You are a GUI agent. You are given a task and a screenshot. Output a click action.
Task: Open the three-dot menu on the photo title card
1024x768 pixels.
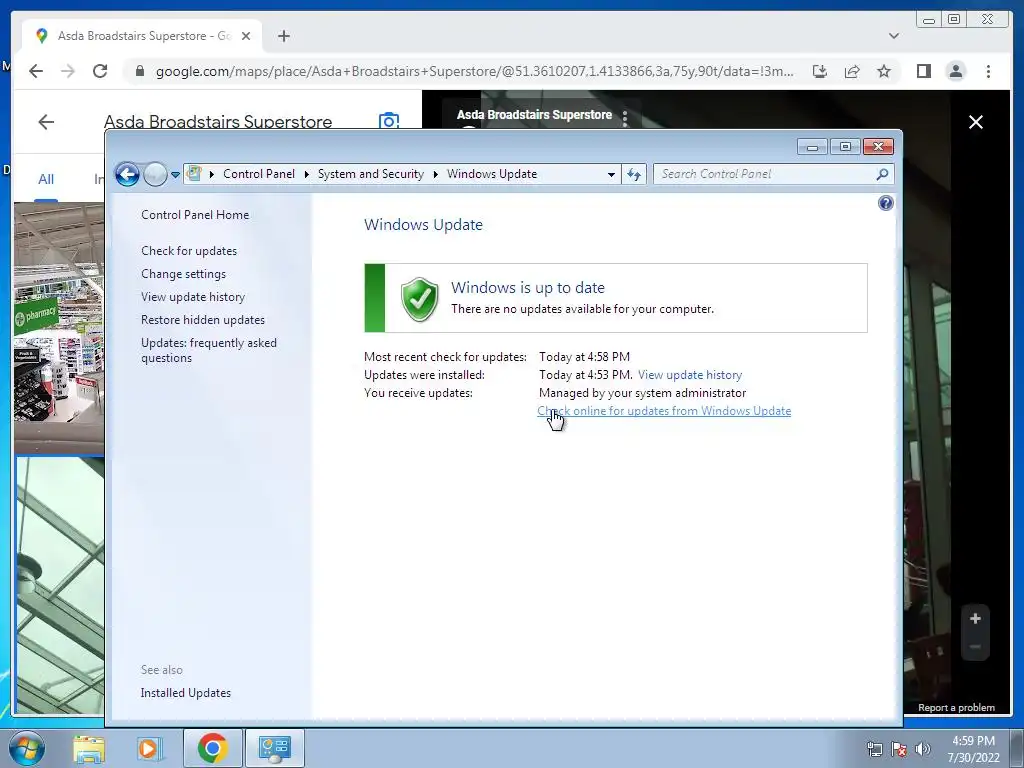[625, 118]
